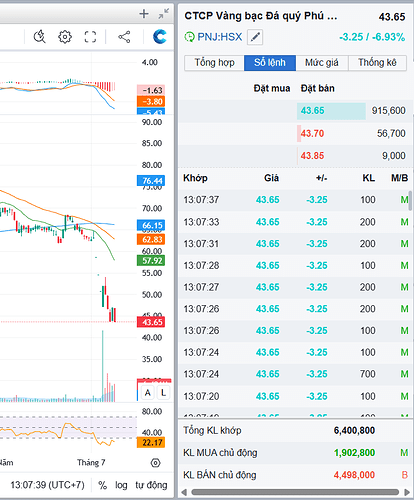Open the Mức giá tab

(322, 63)
